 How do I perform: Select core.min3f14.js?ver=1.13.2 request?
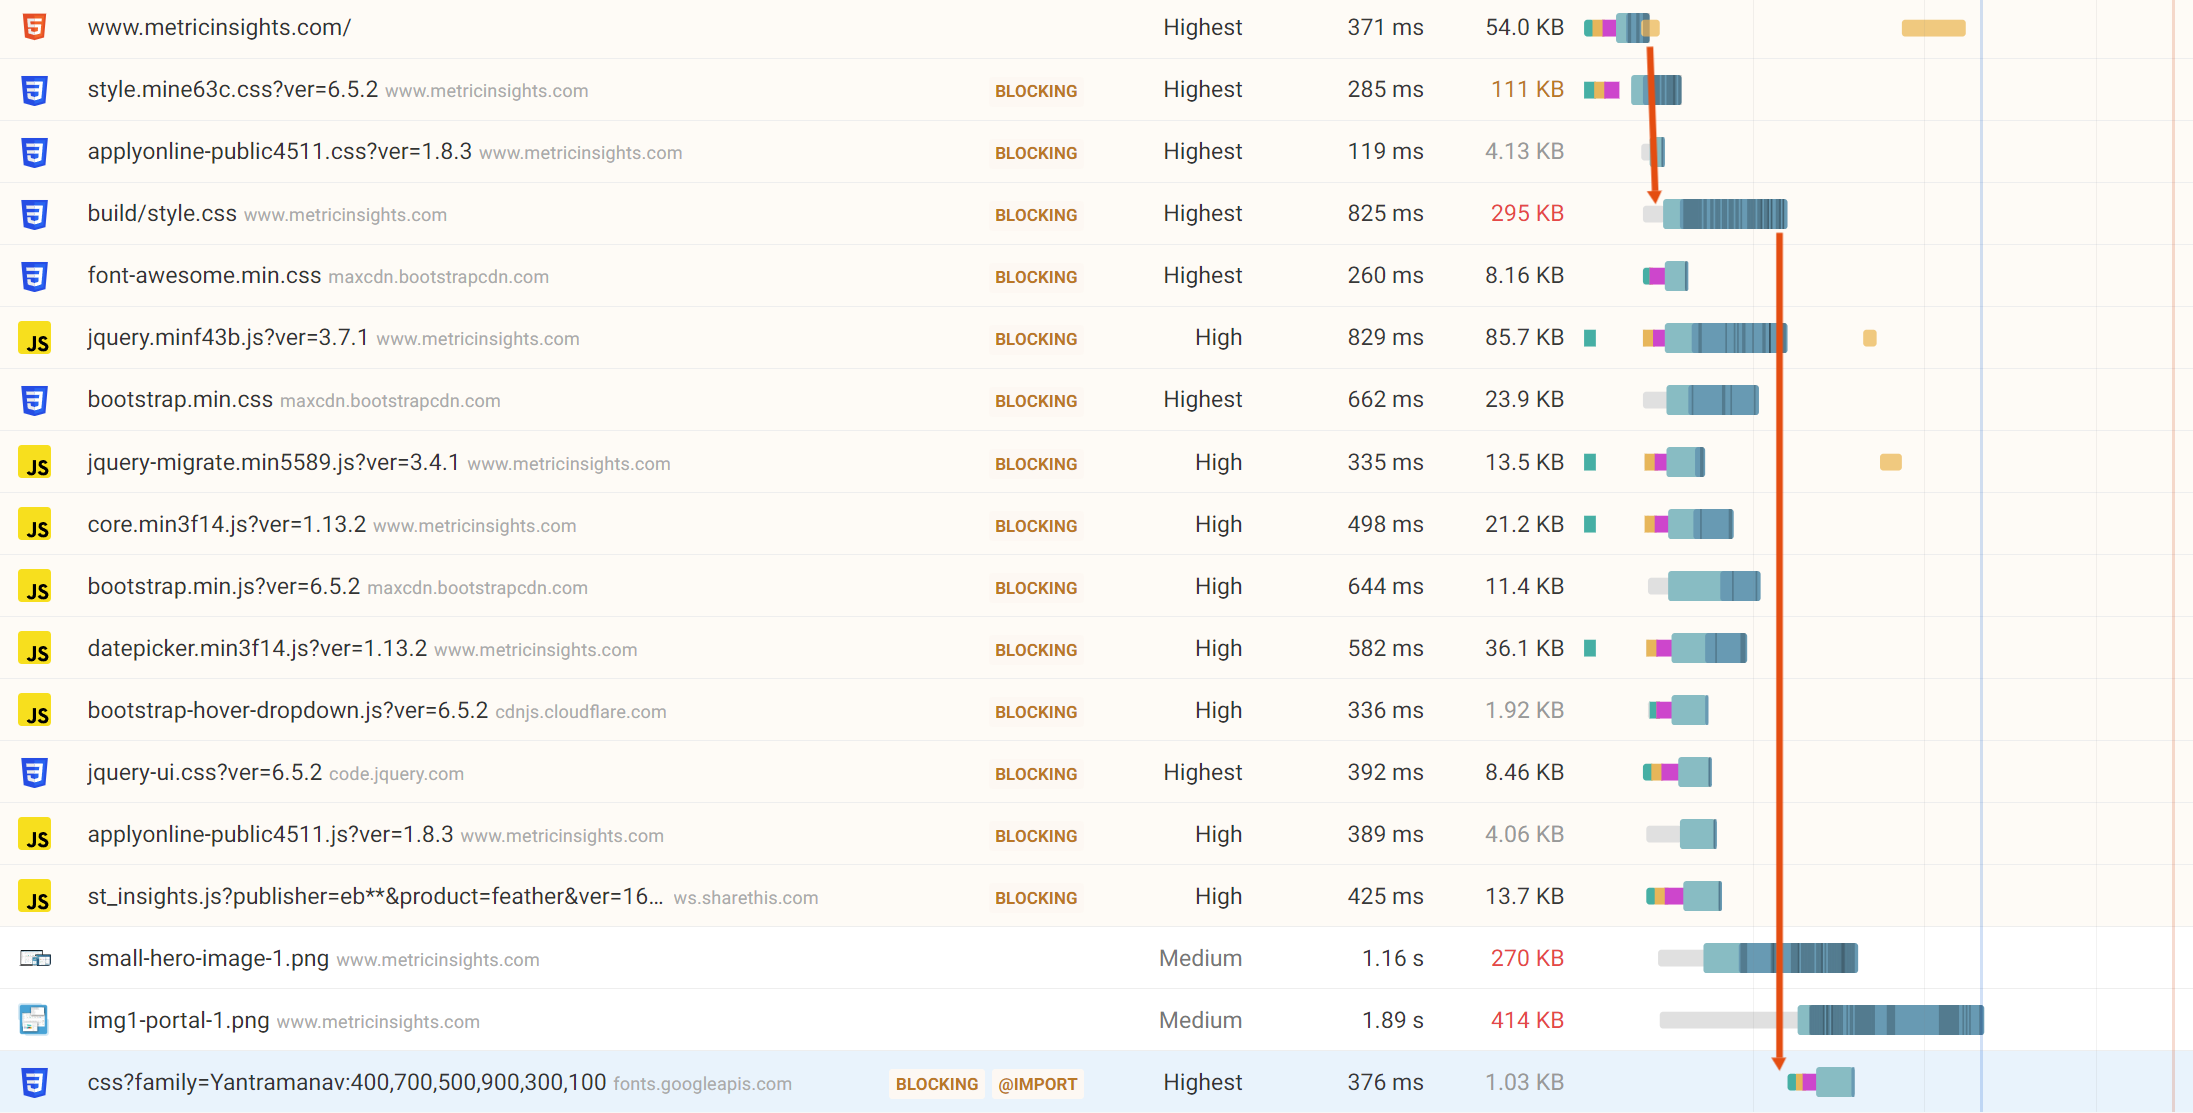coord(227,524)
